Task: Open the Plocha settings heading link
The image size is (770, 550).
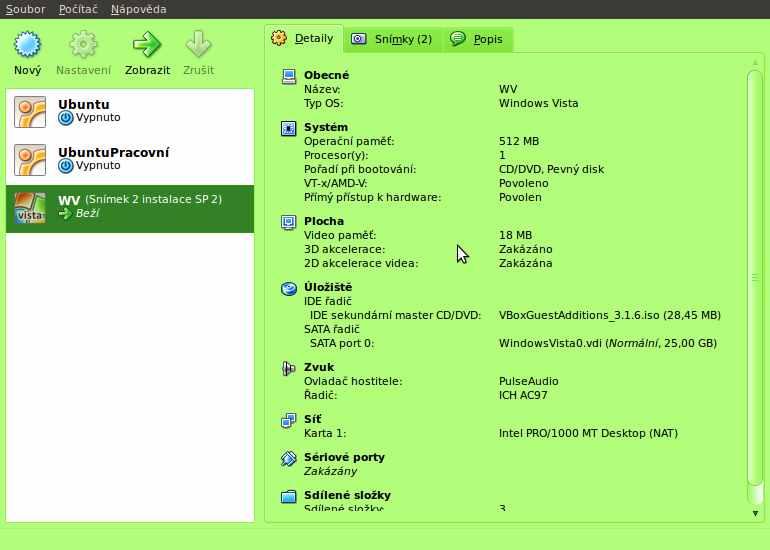Action: pos(324,221)
